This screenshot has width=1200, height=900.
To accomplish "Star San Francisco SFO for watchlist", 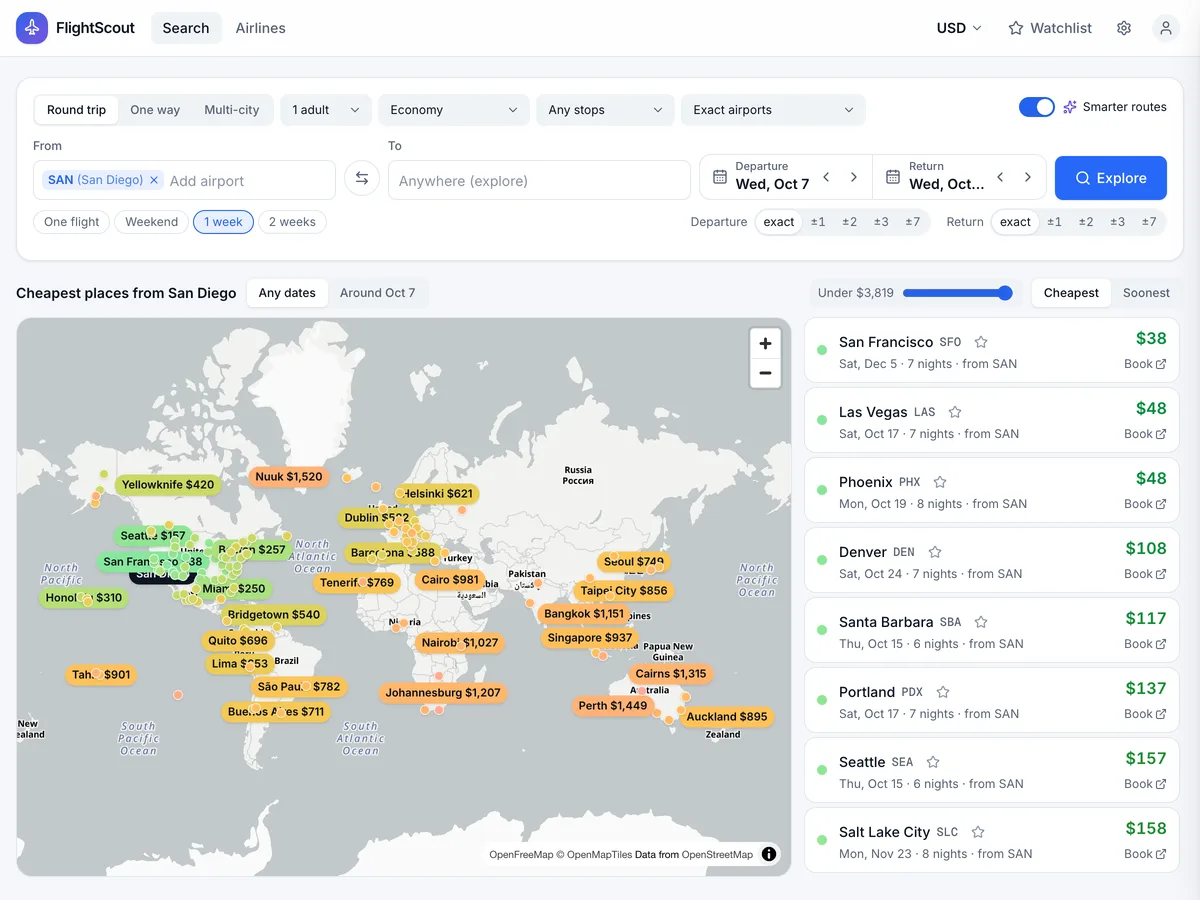I will [981, 342].
